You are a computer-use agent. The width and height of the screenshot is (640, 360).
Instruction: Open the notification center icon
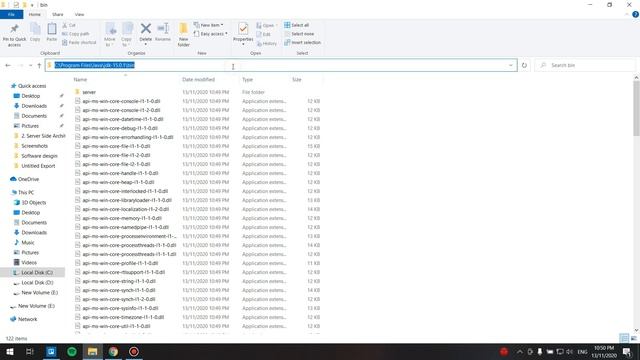(x=627, y=351)
